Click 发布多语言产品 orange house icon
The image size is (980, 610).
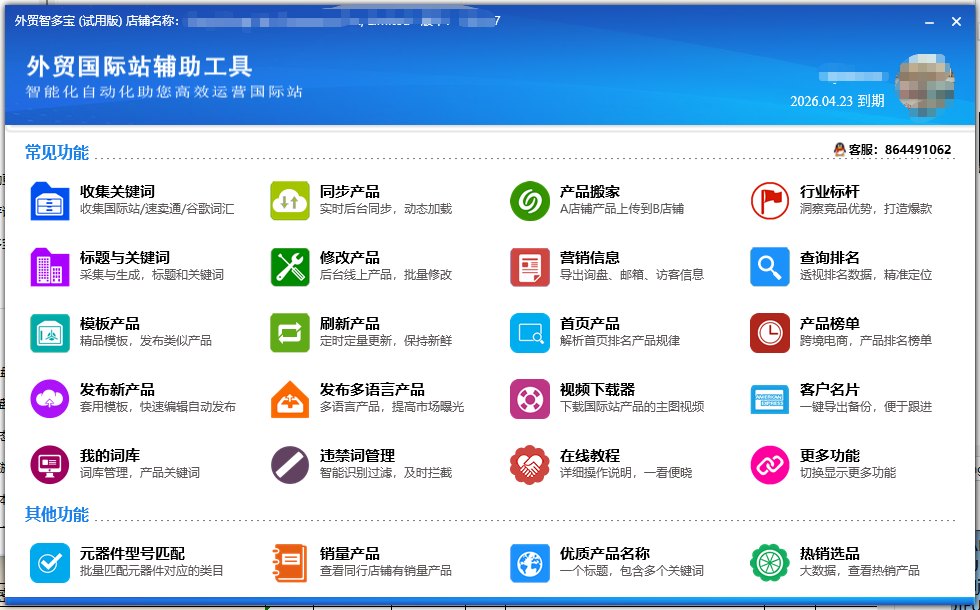click(290, 399)
